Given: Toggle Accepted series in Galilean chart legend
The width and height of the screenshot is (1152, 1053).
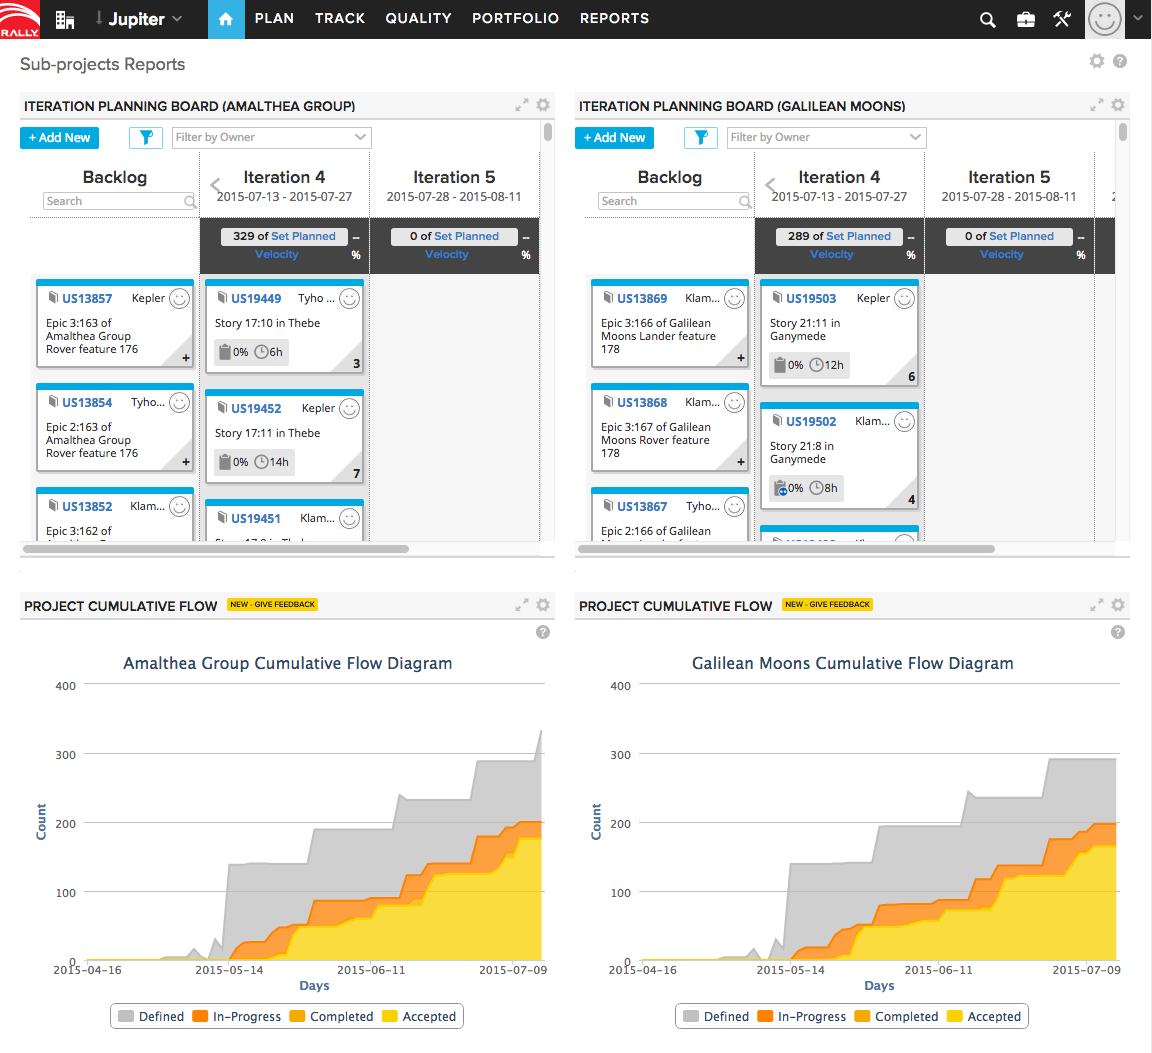Looking at the screenshot, I should 984,1016.
